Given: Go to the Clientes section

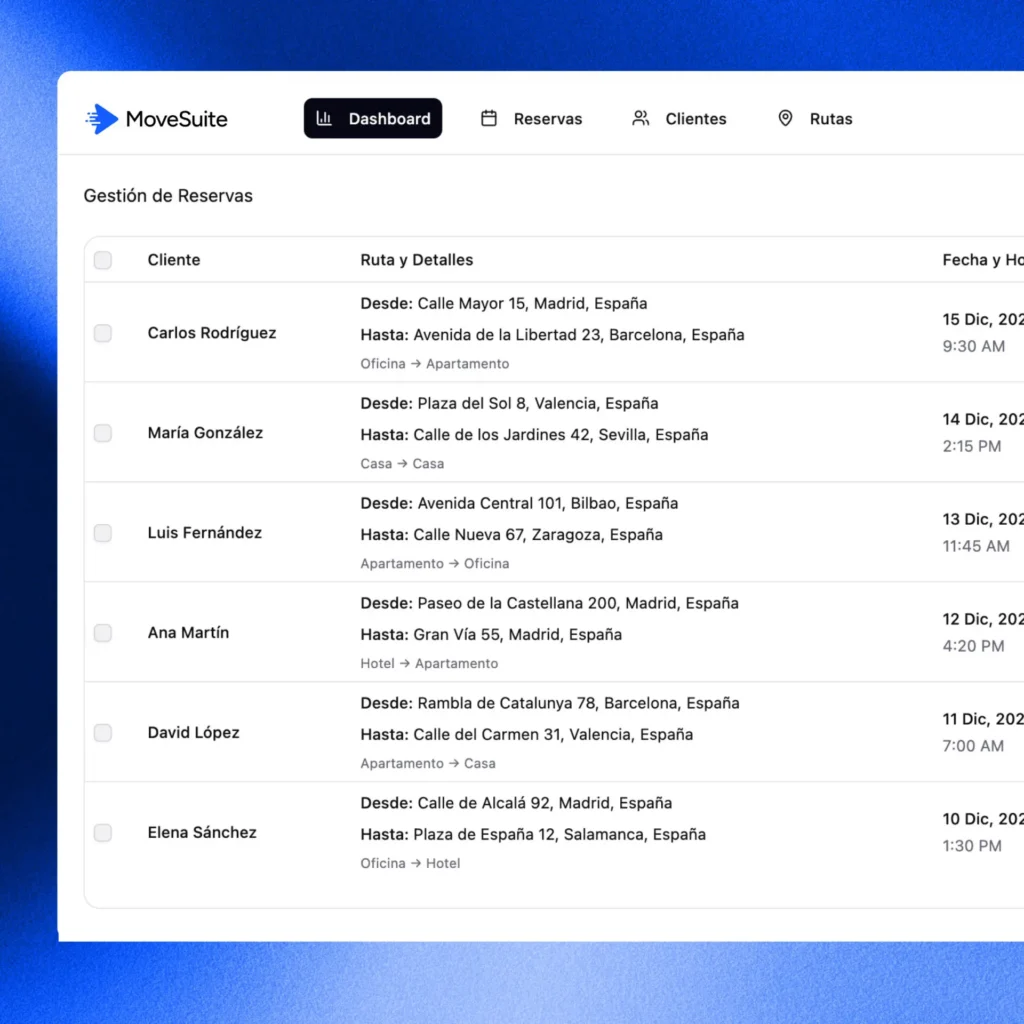Looking at the screenshot, I should tap(695, 119).
